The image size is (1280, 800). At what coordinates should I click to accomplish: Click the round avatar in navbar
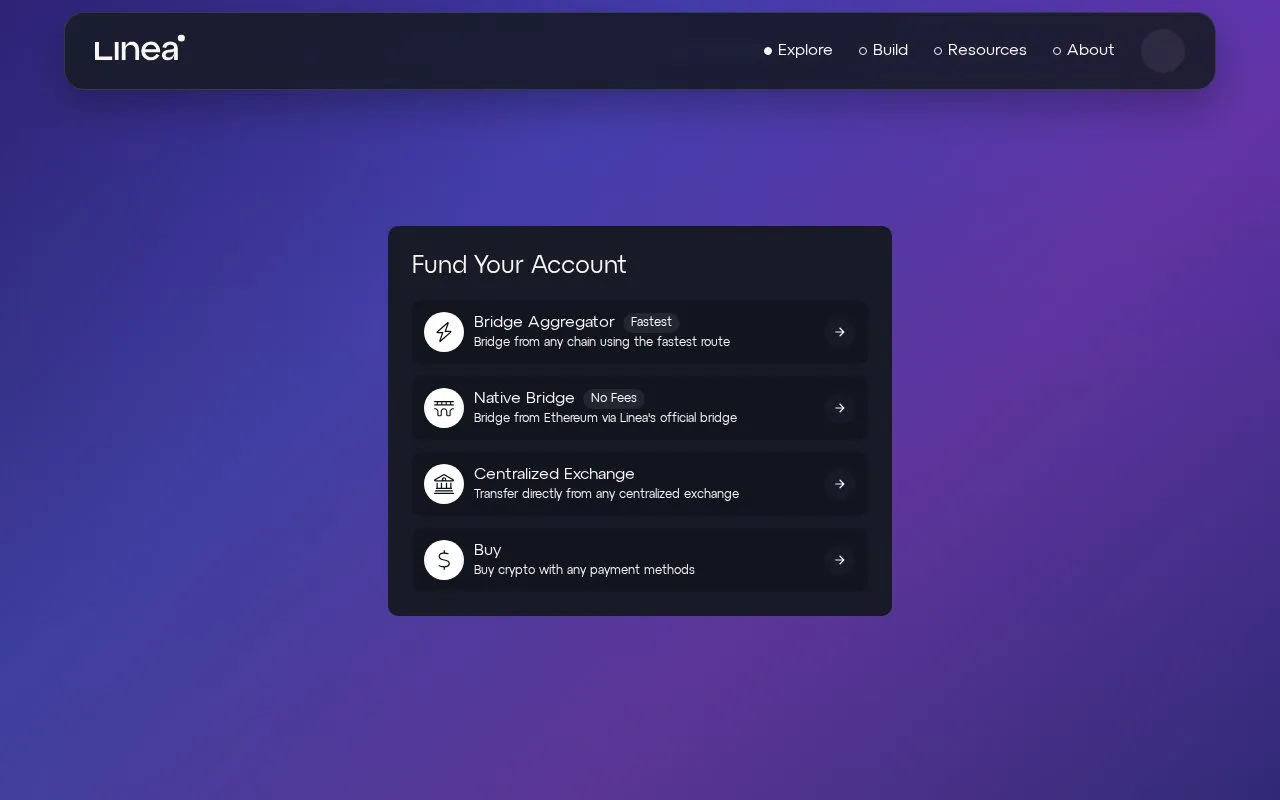point(1163,51)
